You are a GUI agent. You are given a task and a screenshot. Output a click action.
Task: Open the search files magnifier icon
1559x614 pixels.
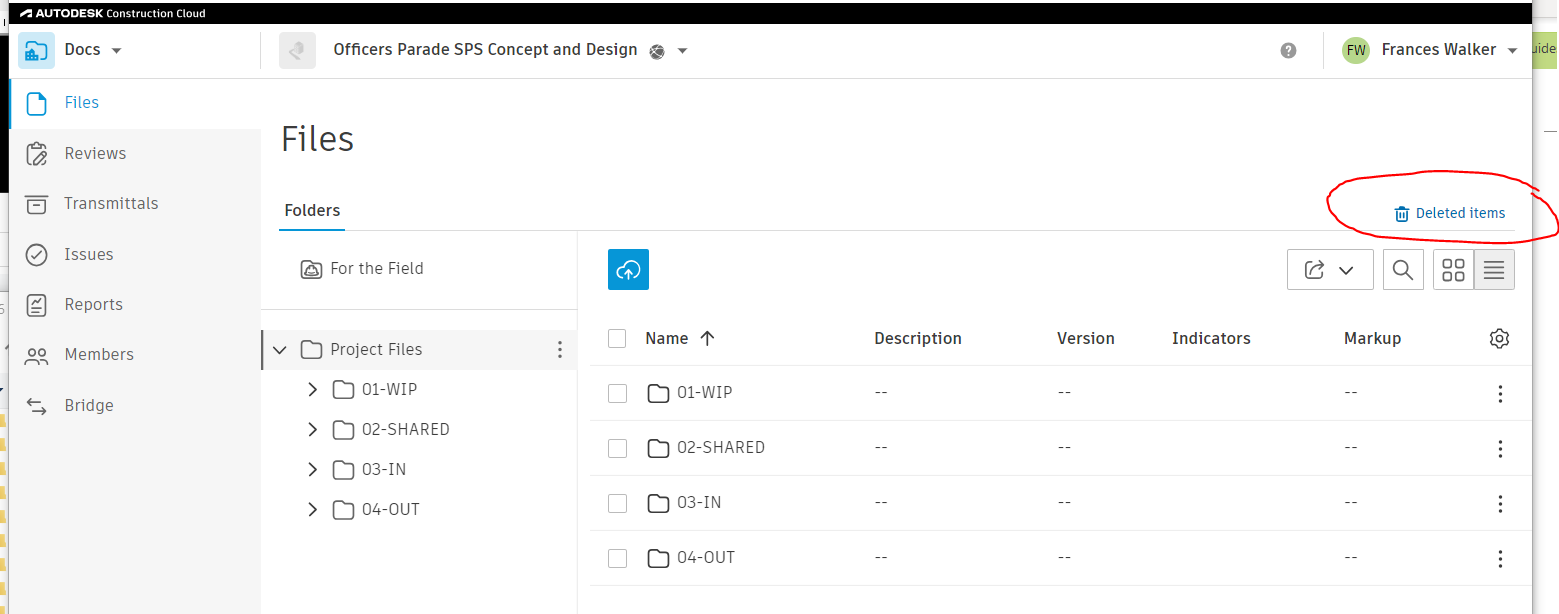pyautogui.click(x=1403, y=270)
